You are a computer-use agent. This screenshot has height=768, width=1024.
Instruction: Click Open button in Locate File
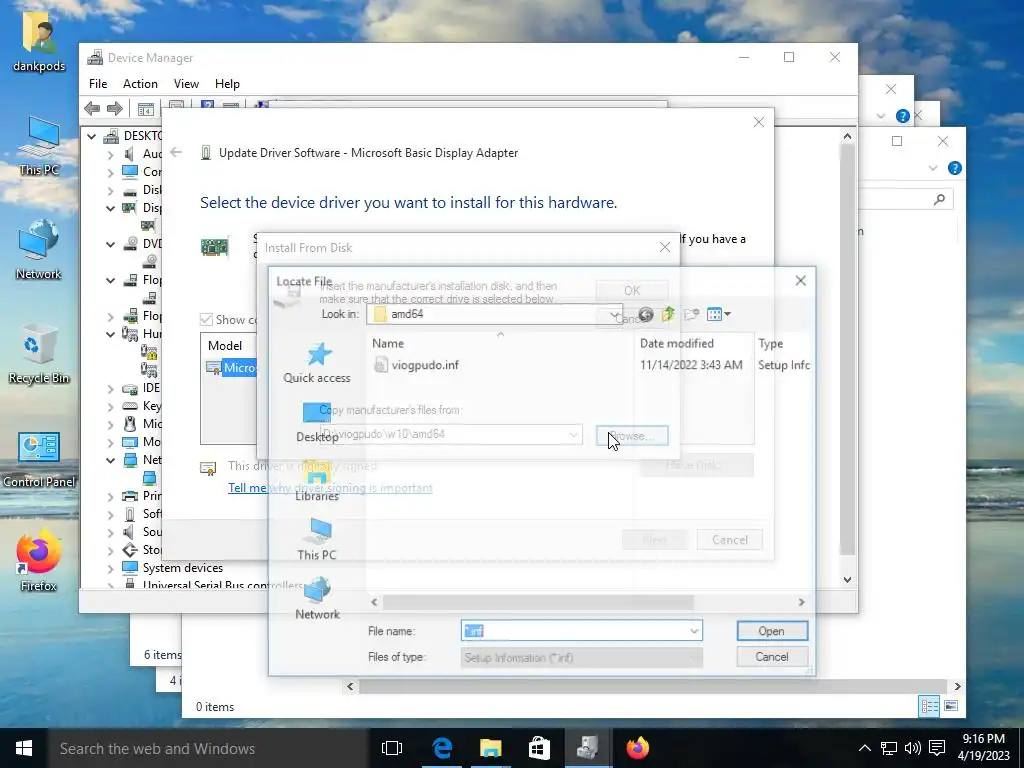(772, 631)
